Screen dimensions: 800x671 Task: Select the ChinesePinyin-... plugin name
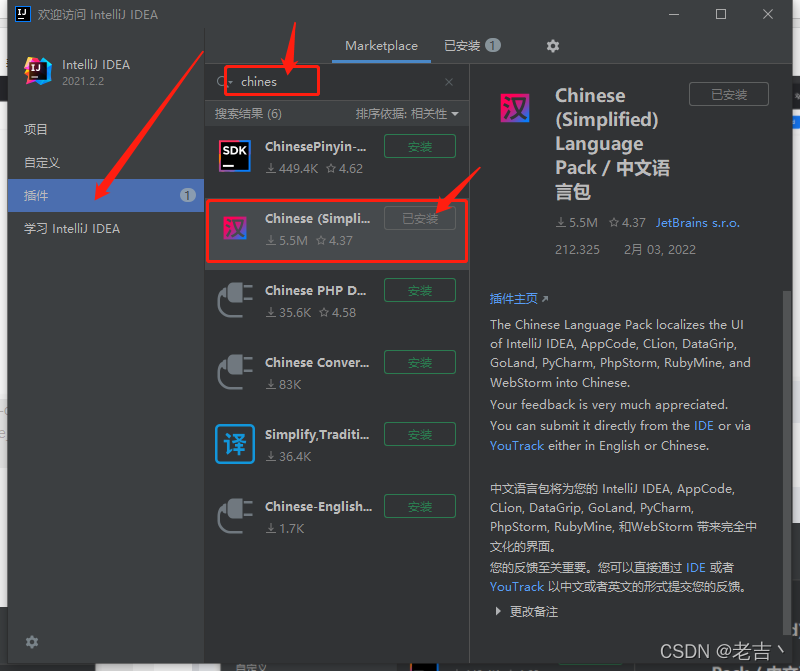coord(315,147)
